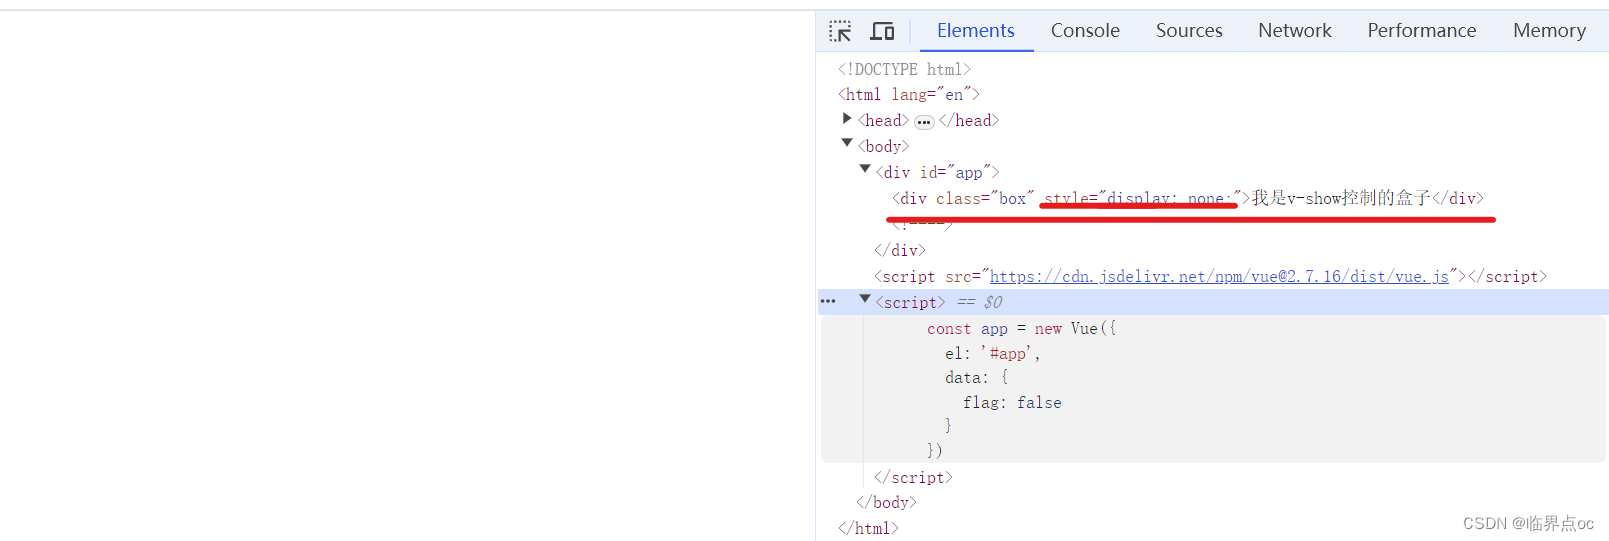Viewport: 1609px width, 541px height.
Task: Collapse the selected script node arrow
Action: (865, 300)
